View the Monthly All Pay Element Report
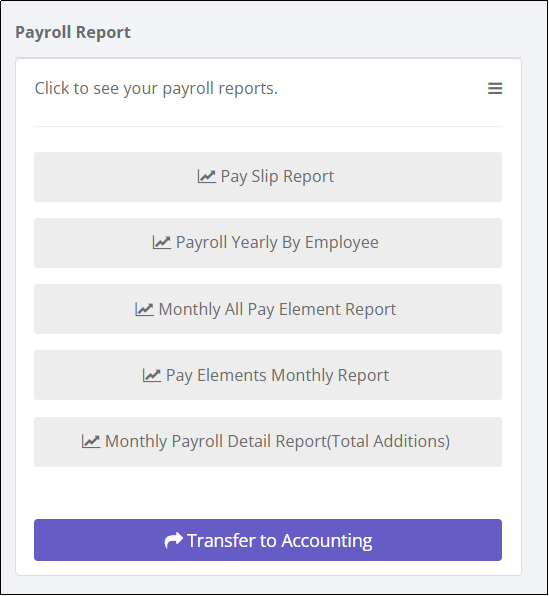The image size is (549, 596). coord(268,309)
